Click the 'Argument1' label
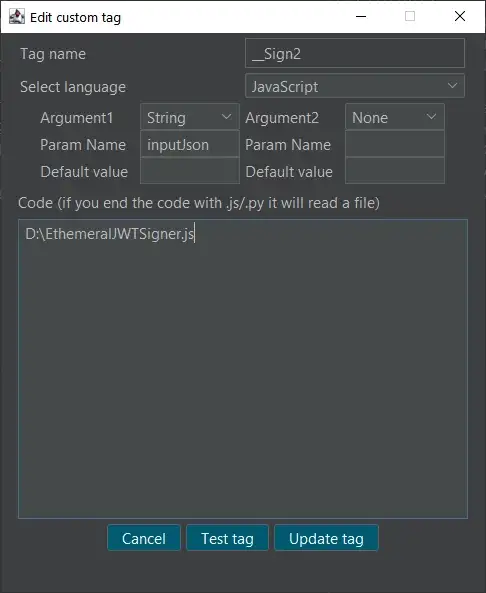Image resolution: width=486 pixels, height=593 pixels. (x=77, y=118)
